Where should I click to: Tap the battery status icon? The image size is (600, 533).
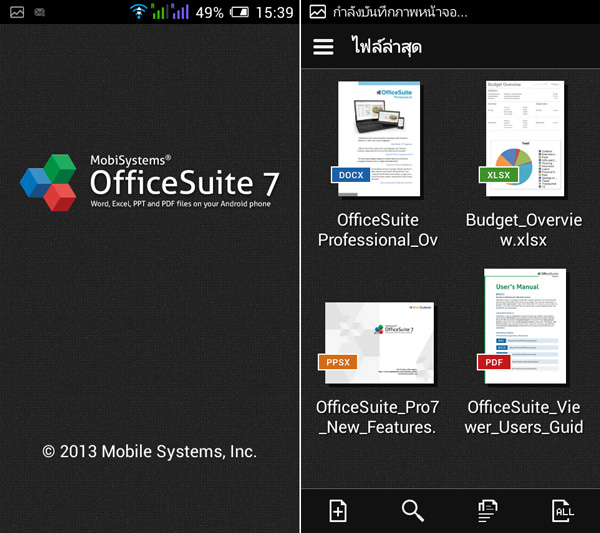click(240, 12)
